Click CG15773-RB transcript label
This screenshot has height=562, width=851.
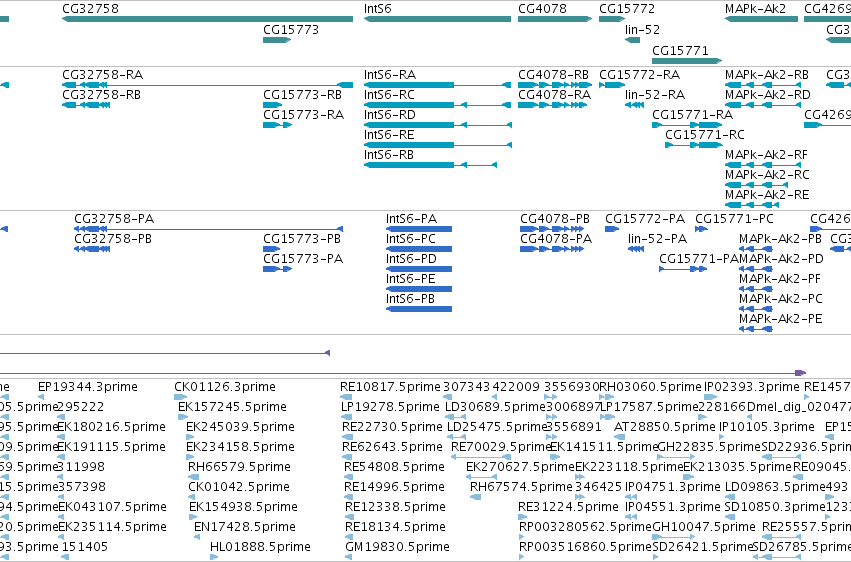(302, 95)
